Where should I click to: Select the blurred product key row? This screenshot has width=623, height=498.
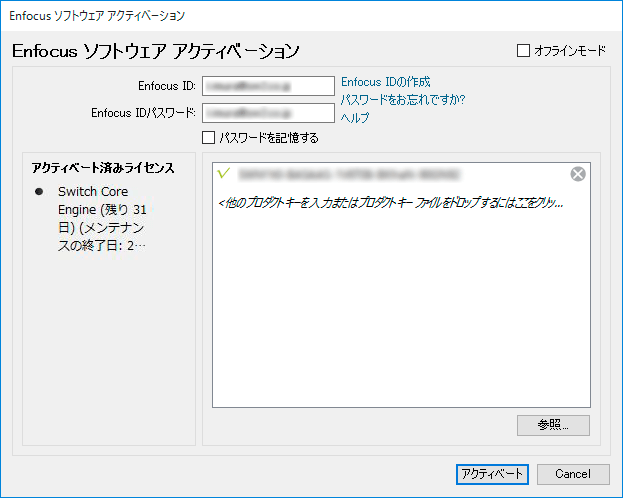point(401,174)
